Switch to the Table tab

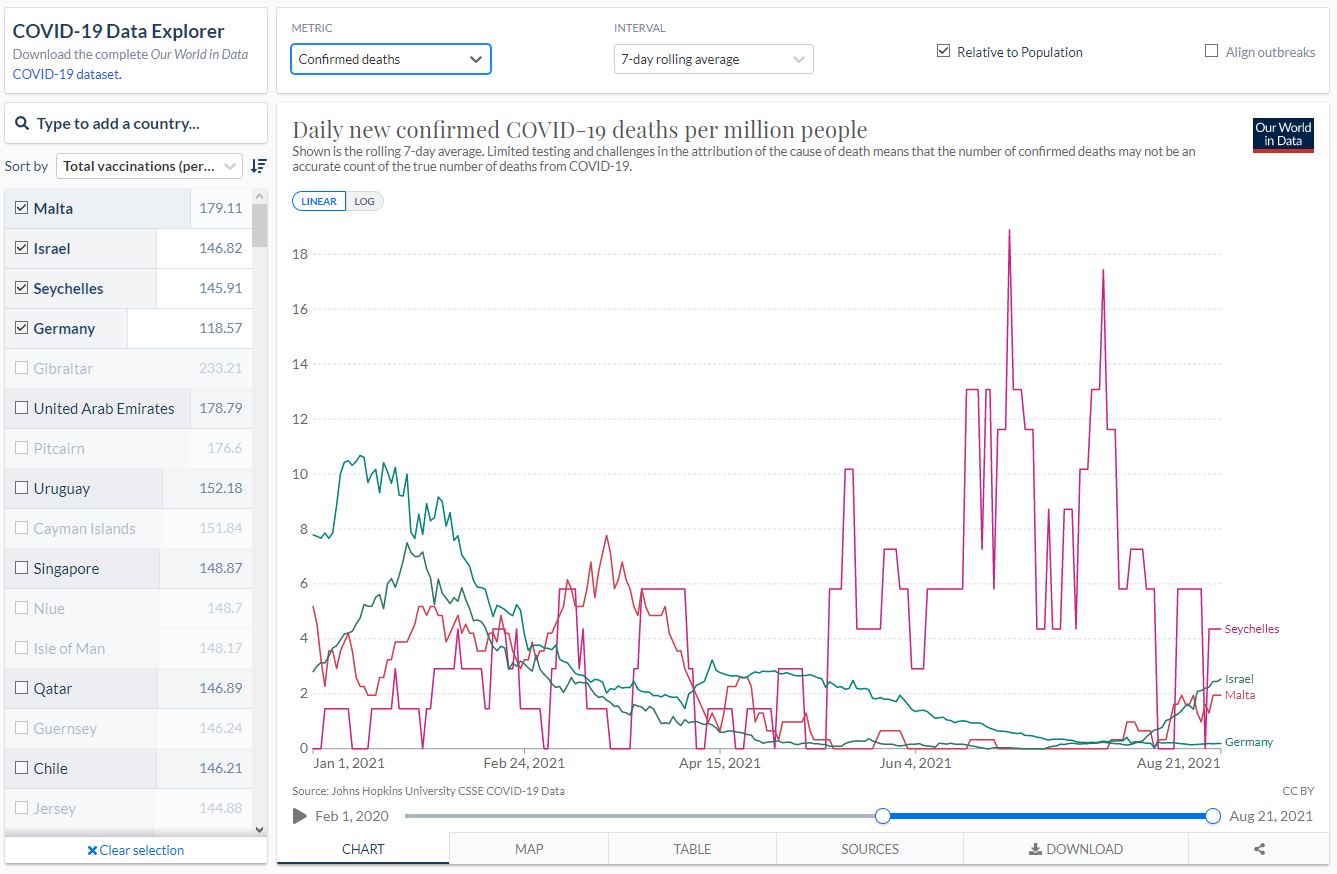pyautogui.click(x=692, y=849)
